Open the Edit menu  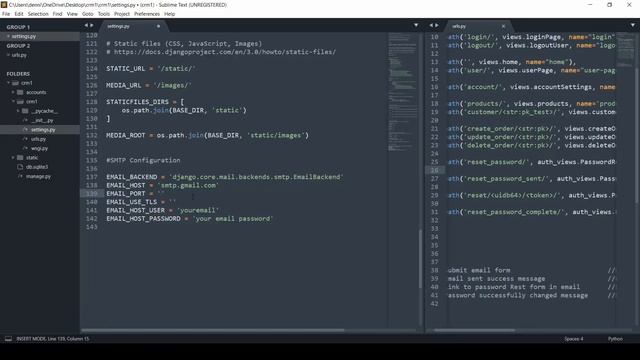click(x=19, y=14)
